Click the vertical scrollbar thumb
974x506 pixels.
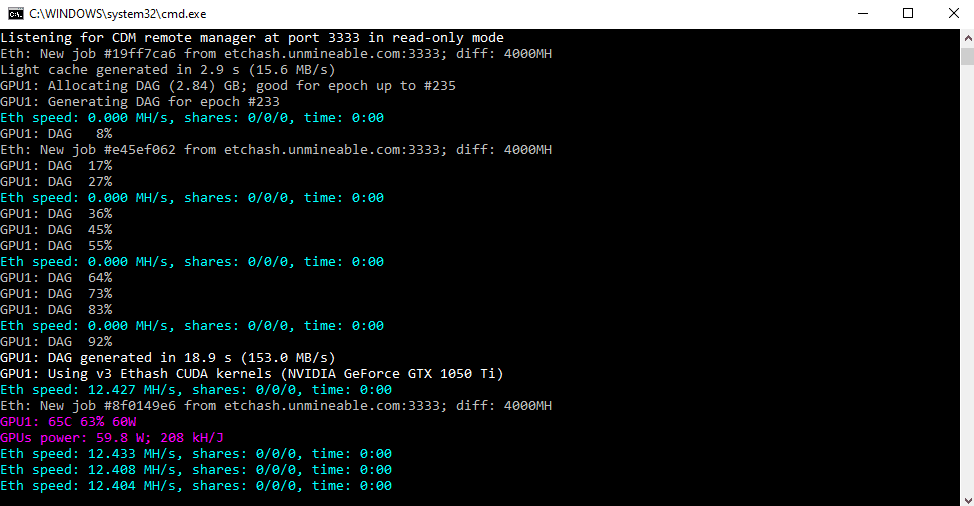965,56
